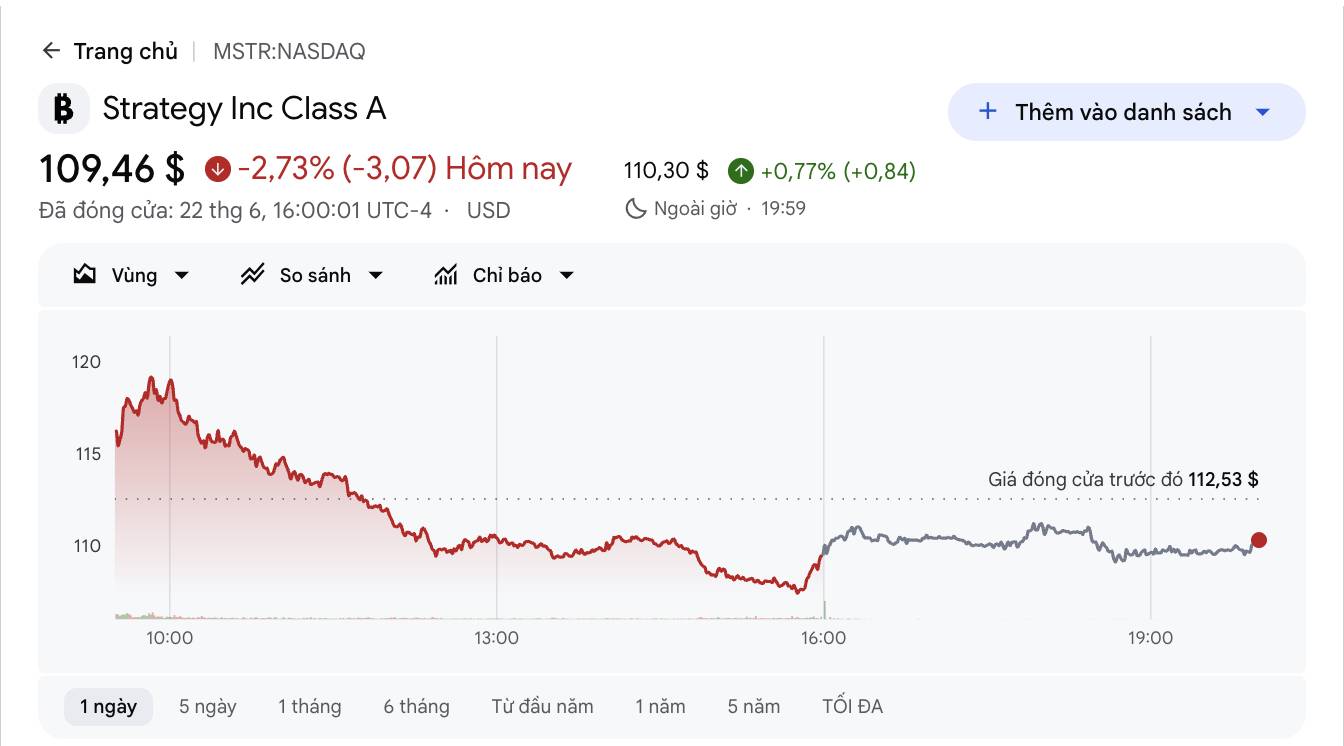Viewport: 1344px width, 746px height.
Task: Select the 1 ngày time range tab
Action: pyautogui.click(x=108, y=707)
